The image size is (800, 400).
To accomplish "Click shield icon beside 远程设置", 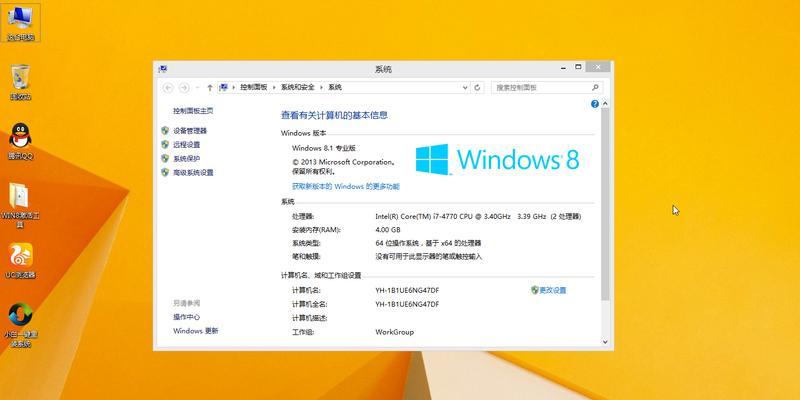I will 165,144.
